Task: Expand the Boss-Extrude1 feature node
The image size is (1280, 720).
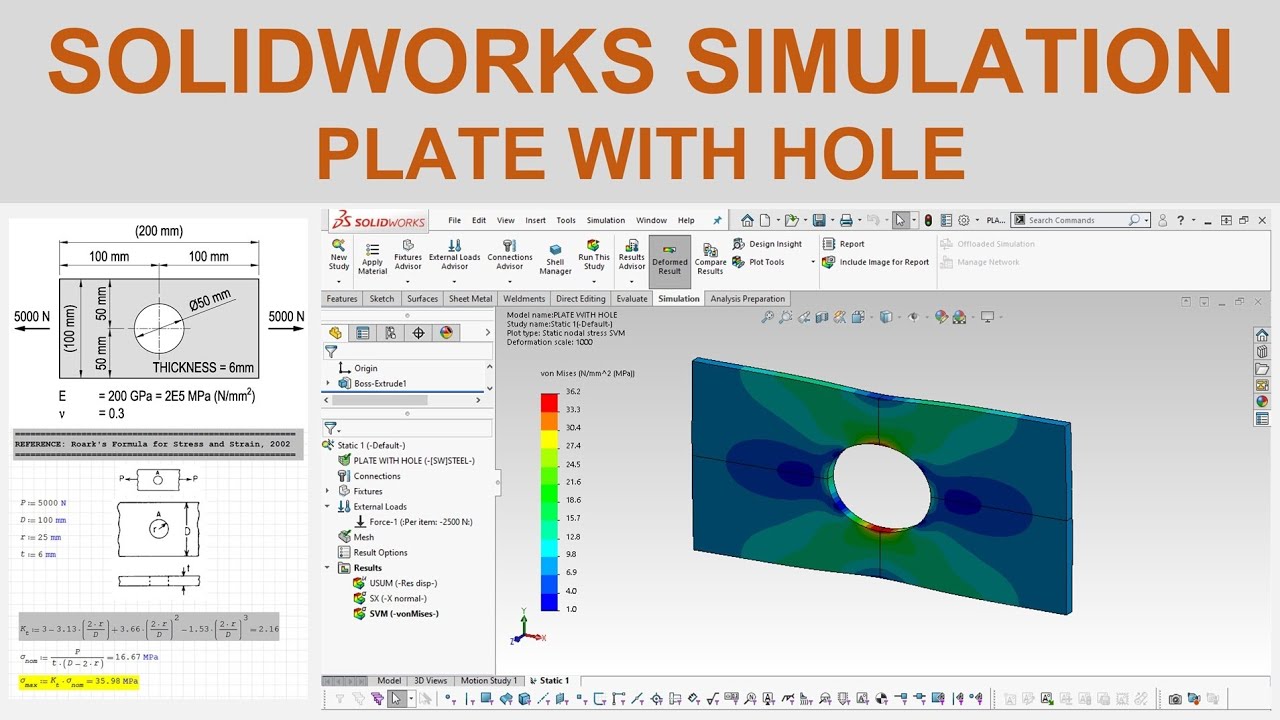Action: [x=328, y=383]
